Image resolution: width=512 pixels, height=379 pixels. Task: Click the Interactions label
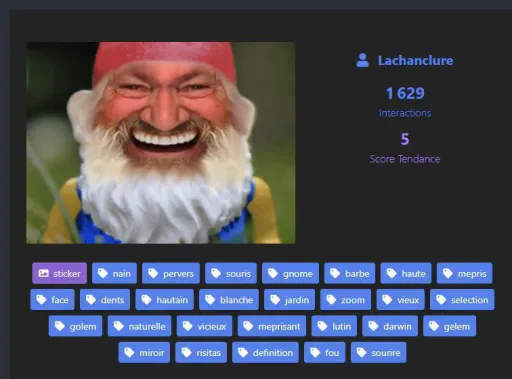405,113
